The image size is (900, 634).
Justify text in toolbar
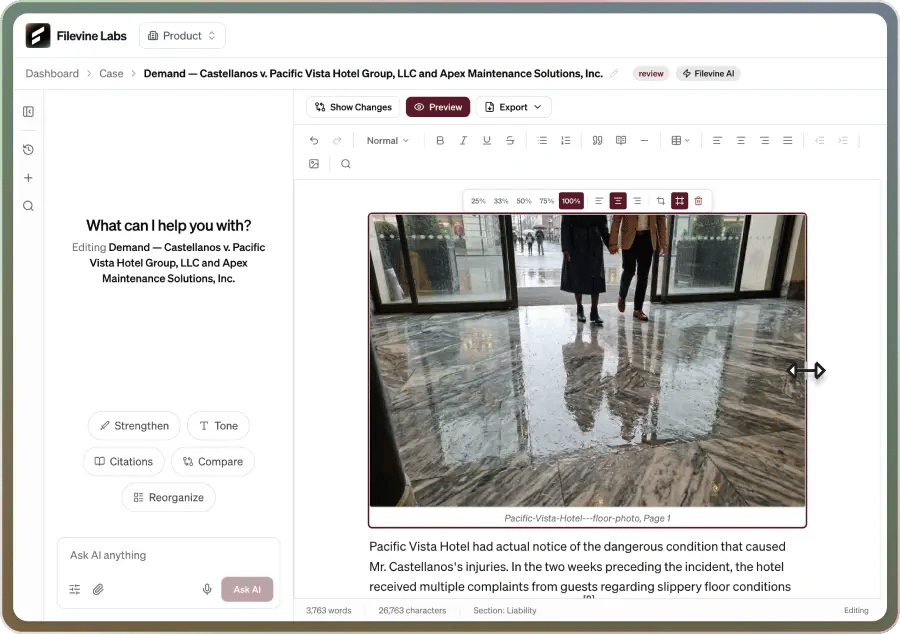coord(788,141)
